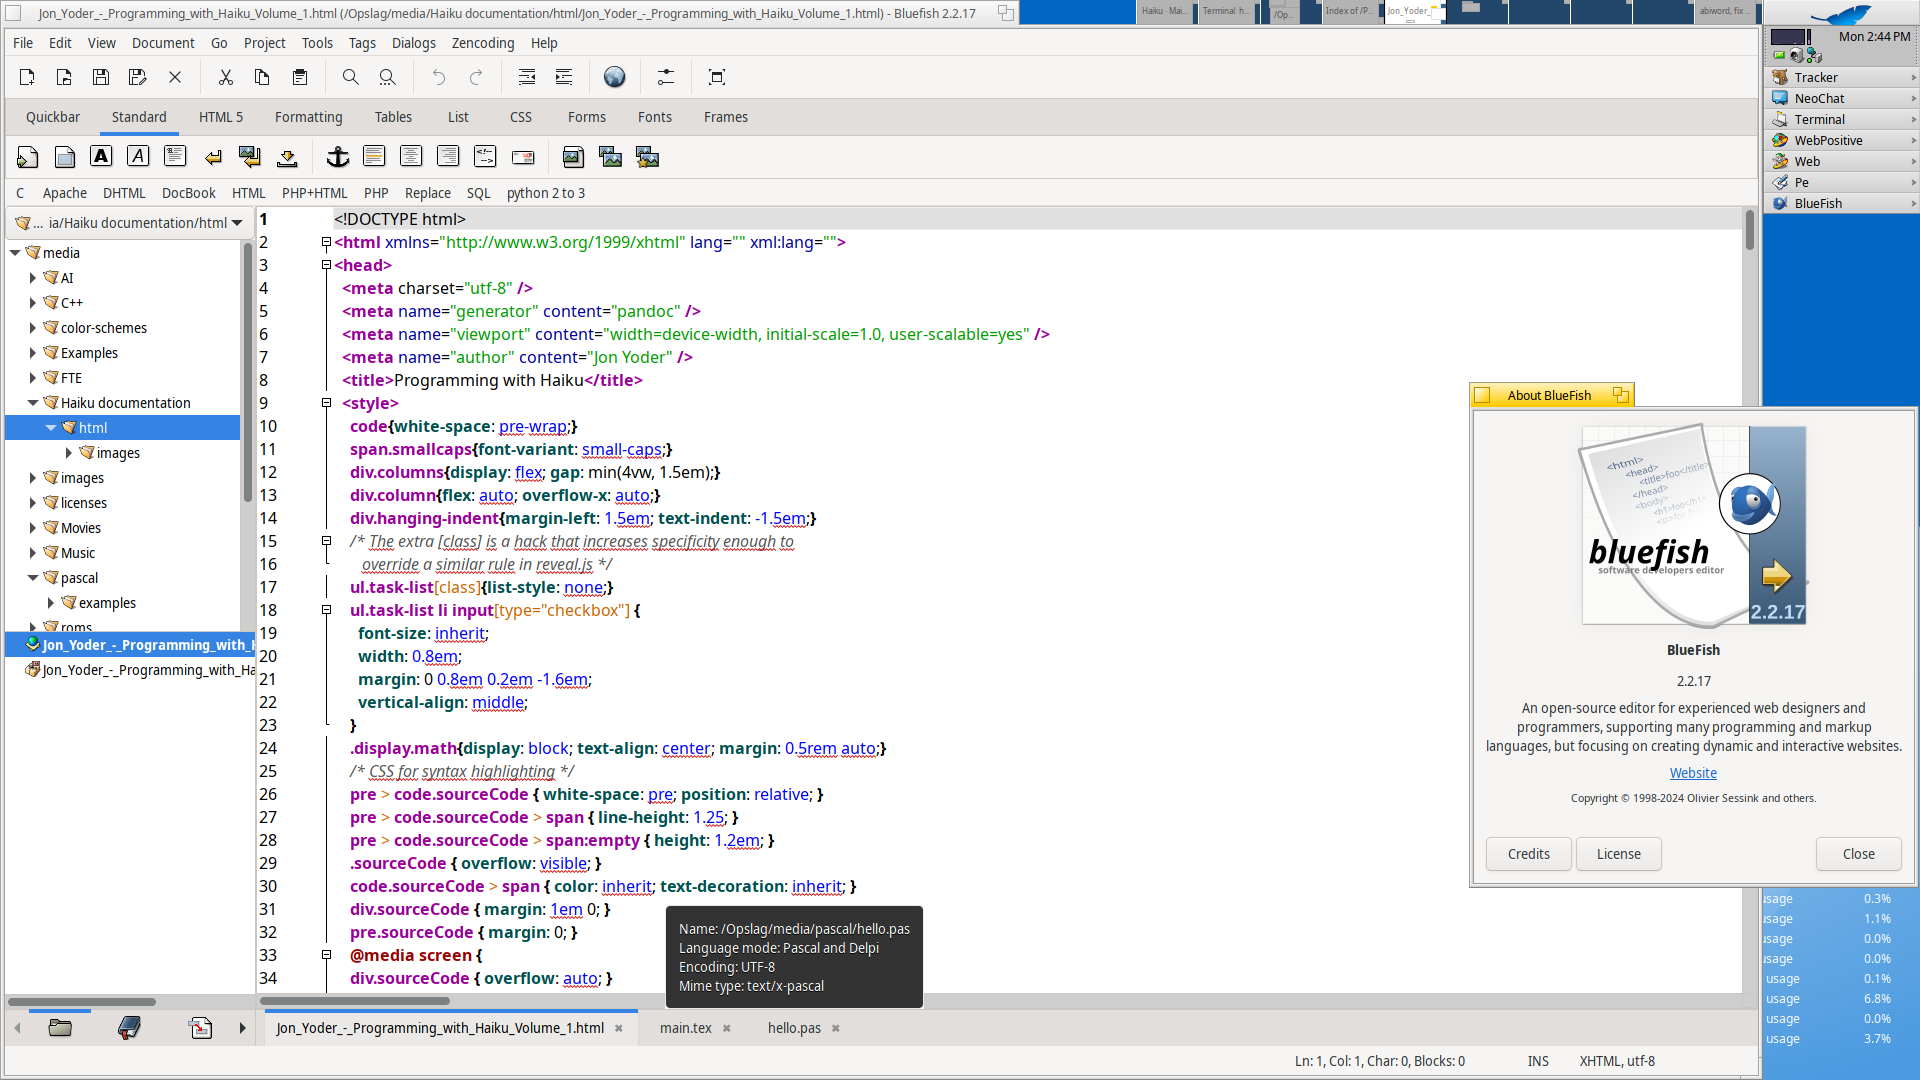The image size is (1920, 1080).
Task: Click the Cut scissors icon
Action: pyautogui.click(x=226, y=77)
